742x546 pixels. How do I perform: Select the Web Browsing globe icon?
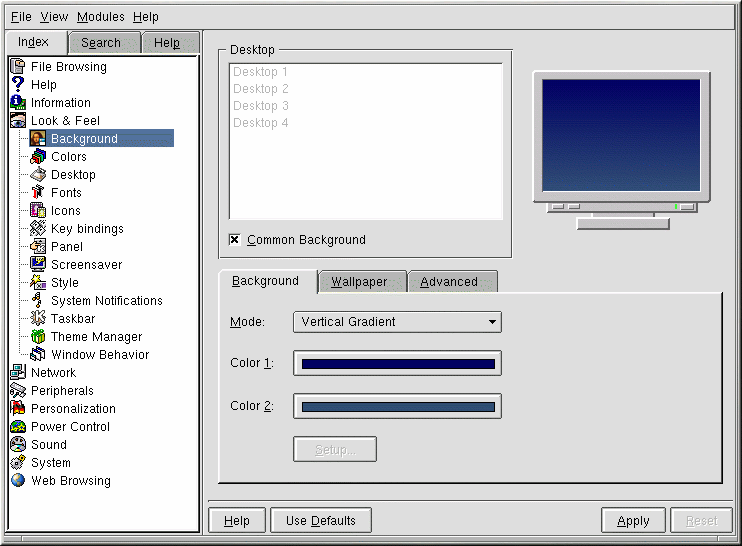coord(17,481)
